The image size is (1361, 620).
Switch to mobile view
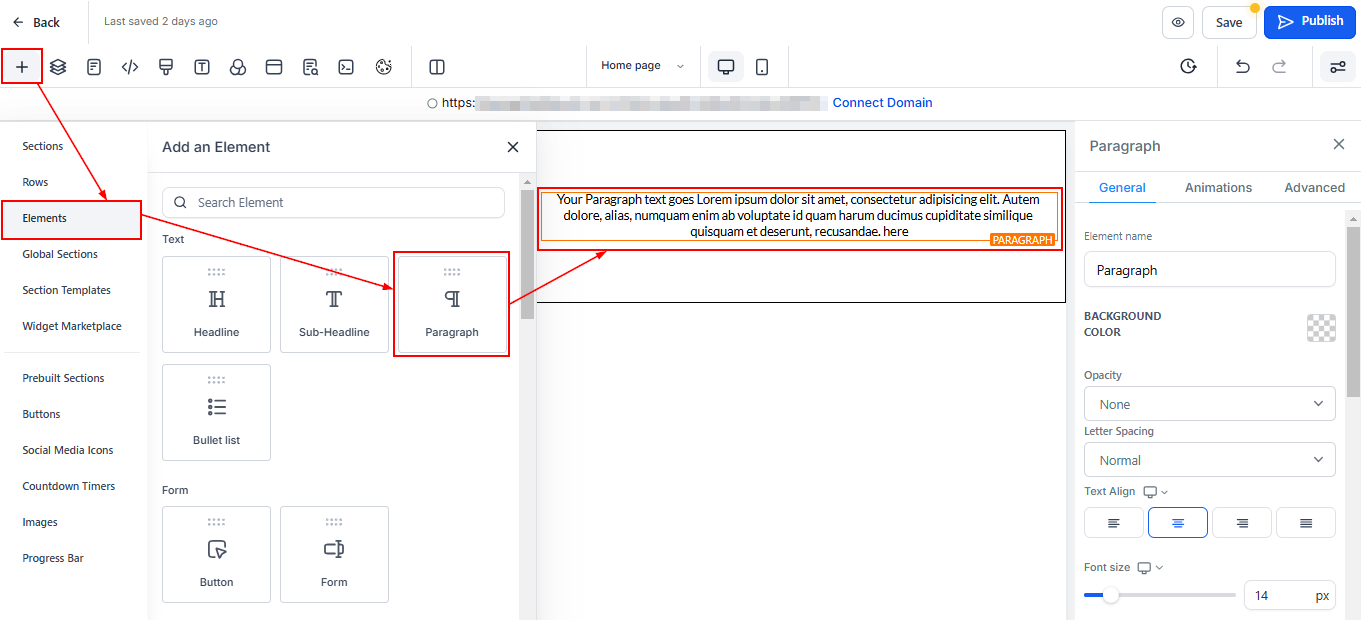(x=762, y=66)
